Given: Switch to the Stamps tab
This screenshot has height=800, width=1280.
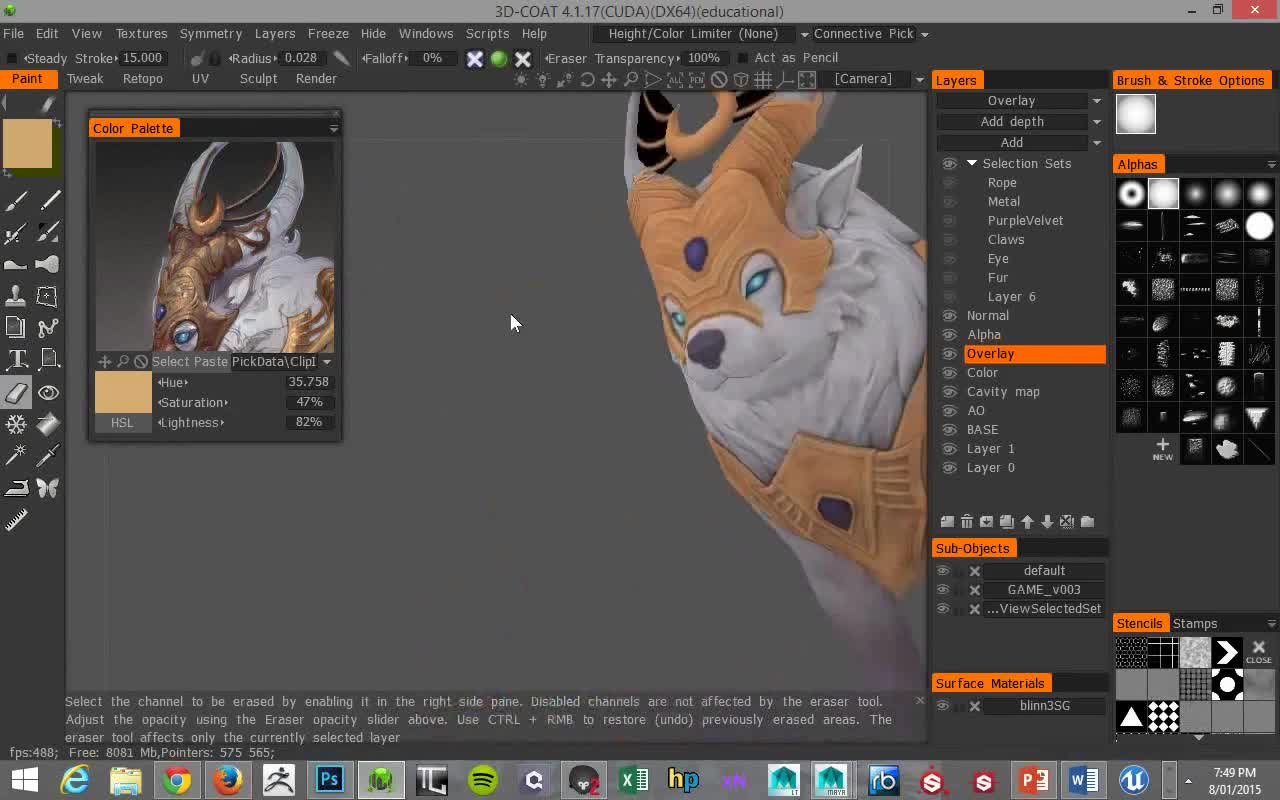Looking at the screenshot, I should coord(1195,624).
